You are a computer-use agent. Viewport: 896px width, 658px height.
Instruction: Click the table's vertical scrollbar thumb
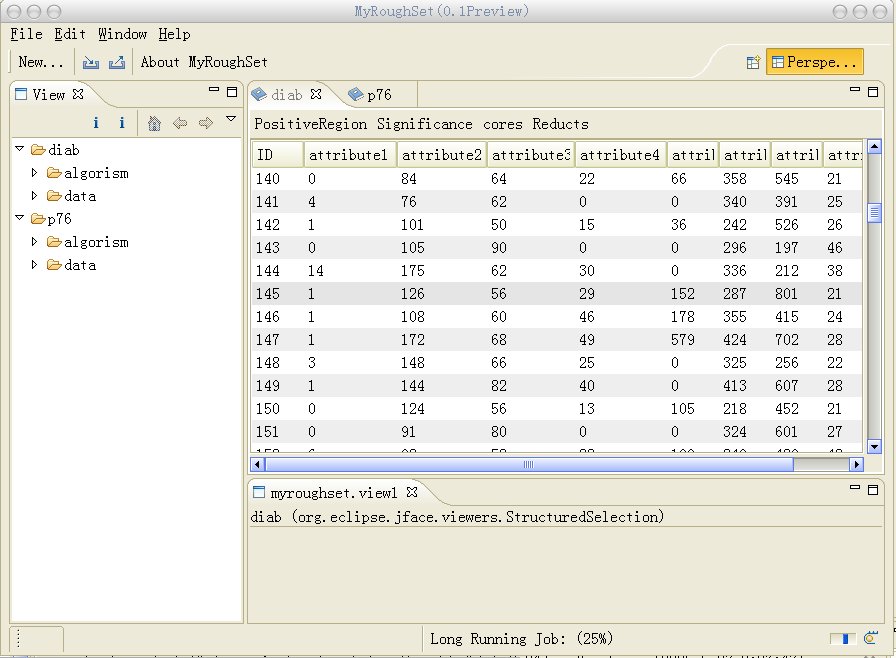click(x=874, y=212)
